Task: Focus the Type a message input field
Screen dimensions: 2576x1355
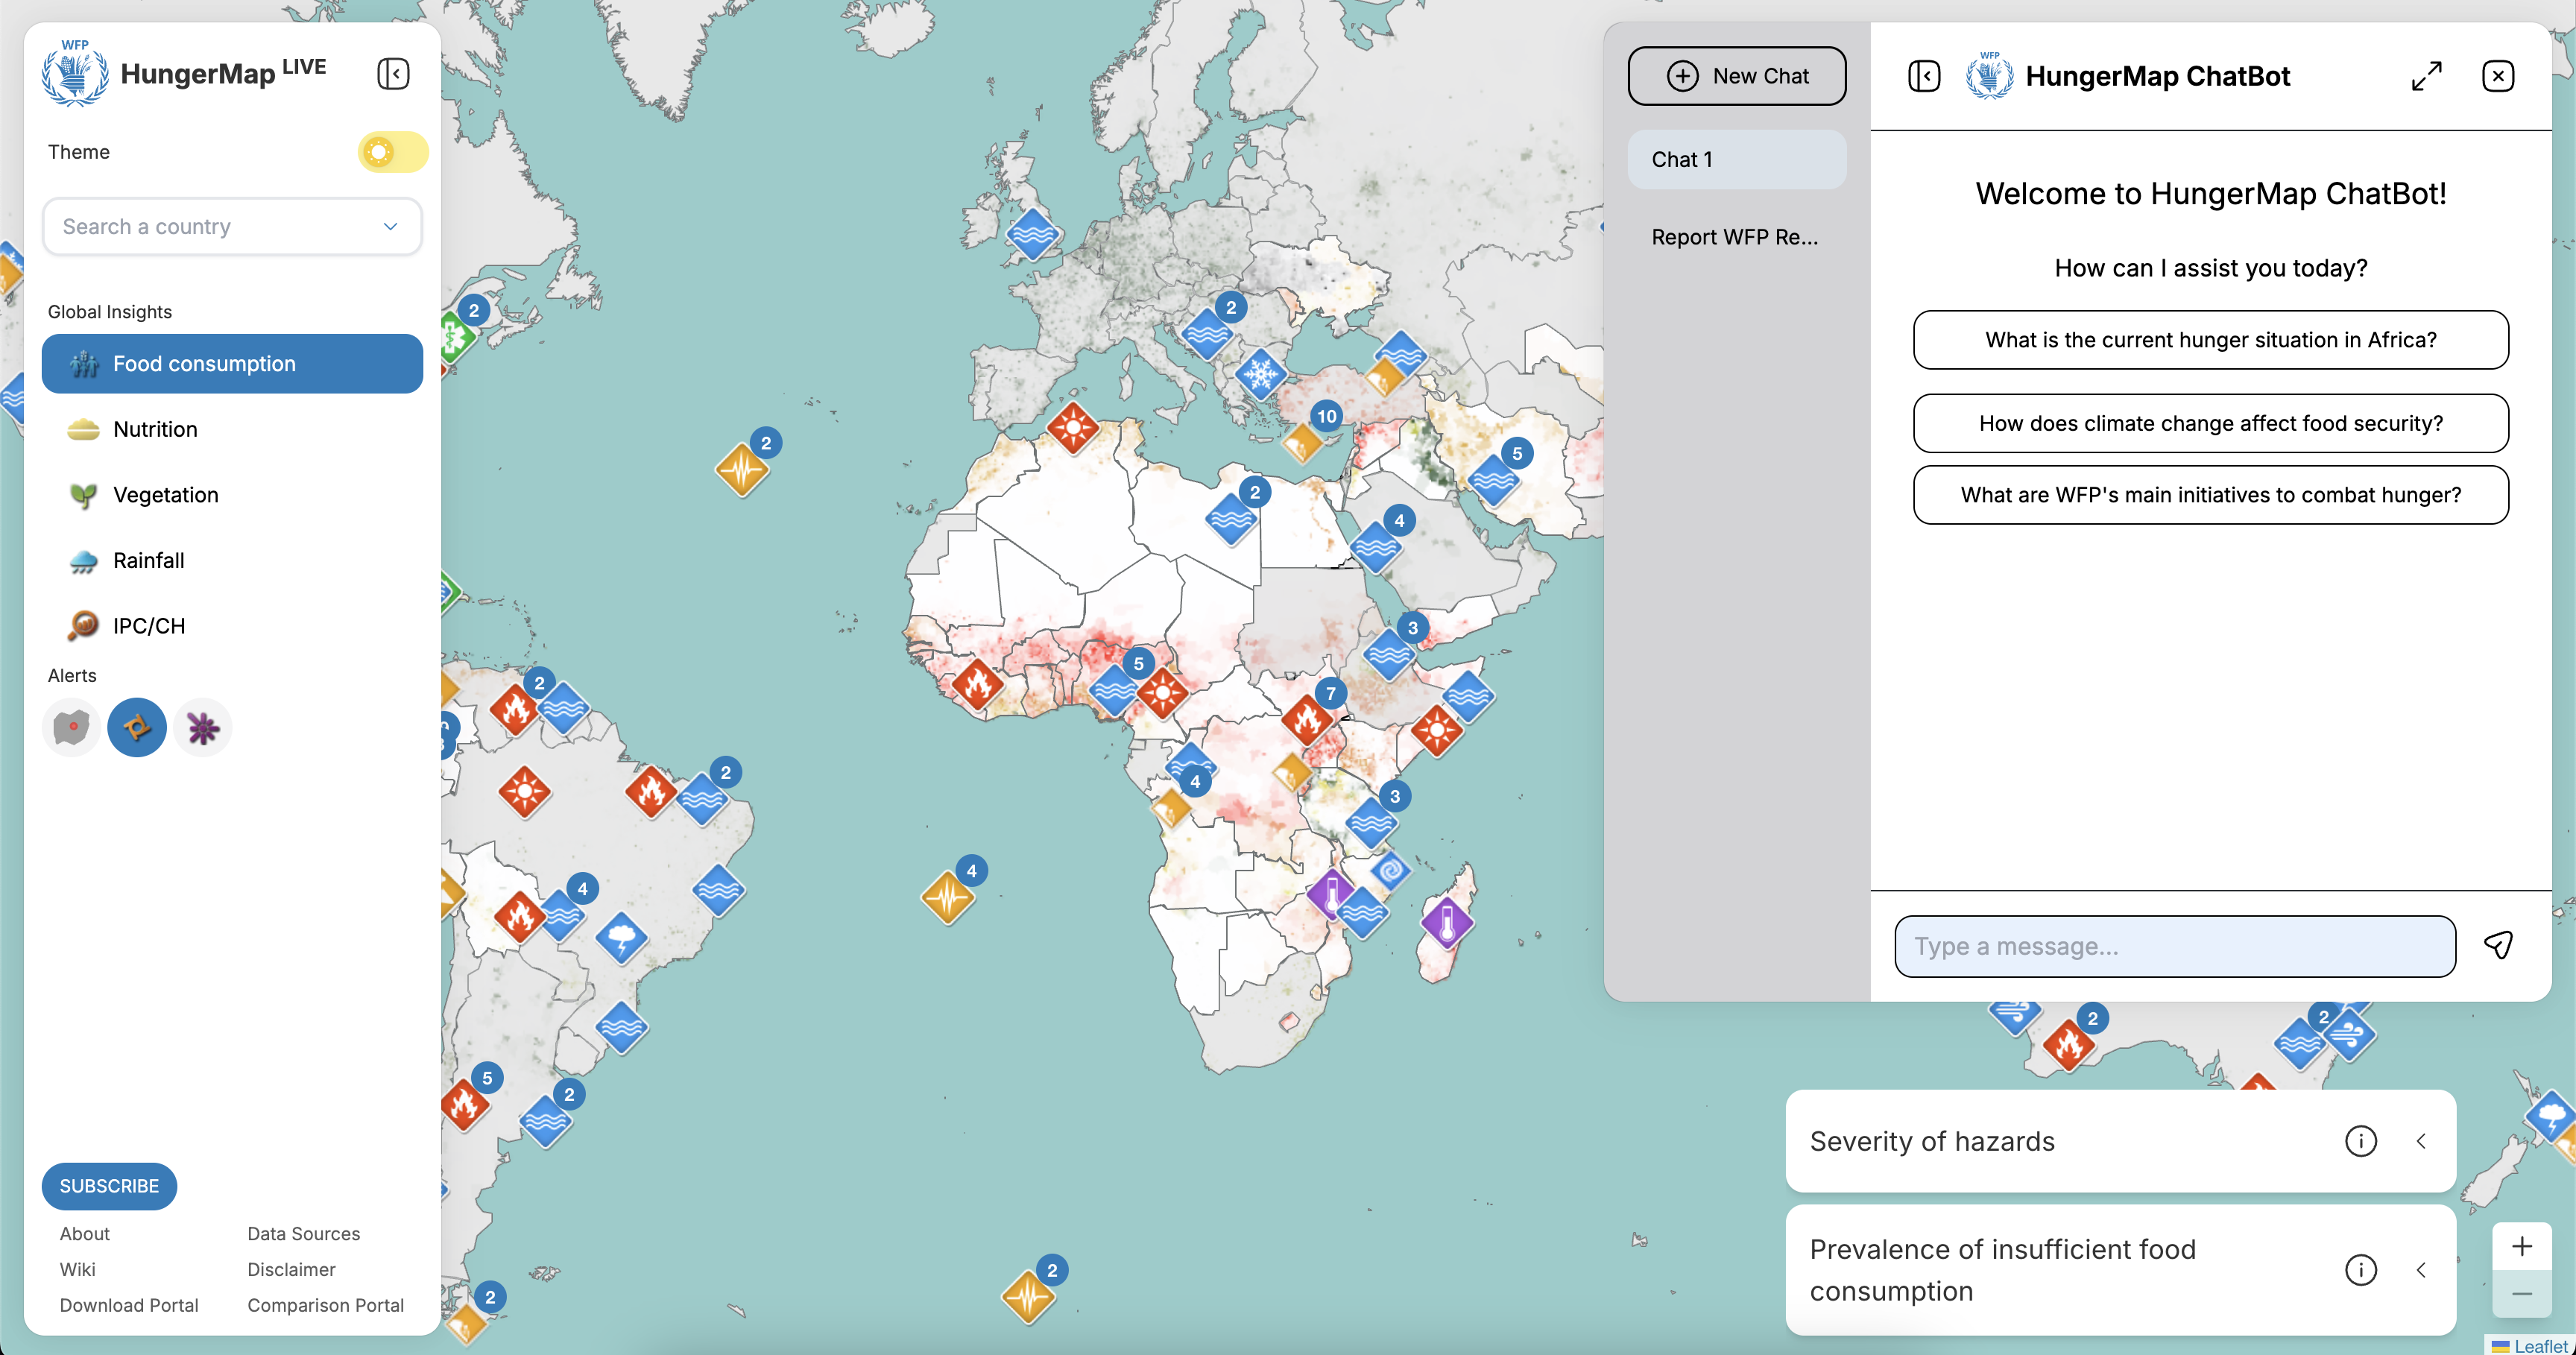Action: click(x=2175, y=946)
